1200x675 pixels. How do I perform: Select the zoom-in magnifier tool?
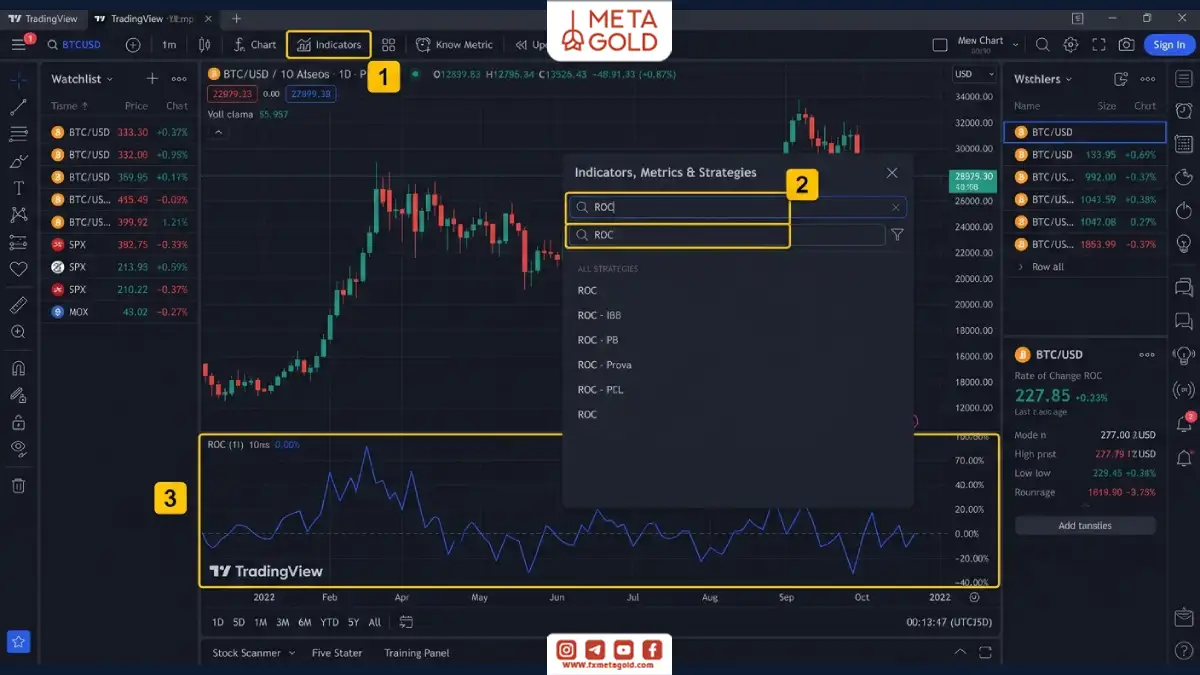click(x=18, y=332)
